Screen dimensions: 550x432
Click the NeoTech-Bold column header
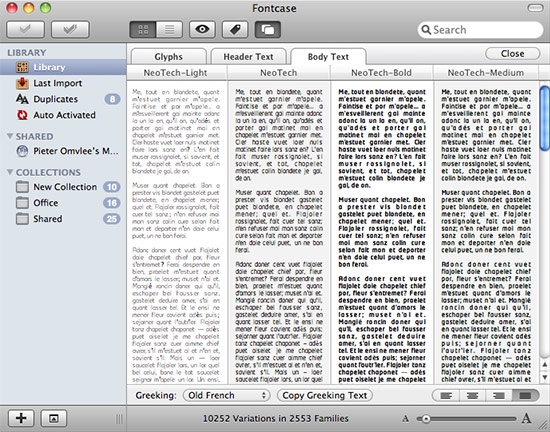(382, 73)
